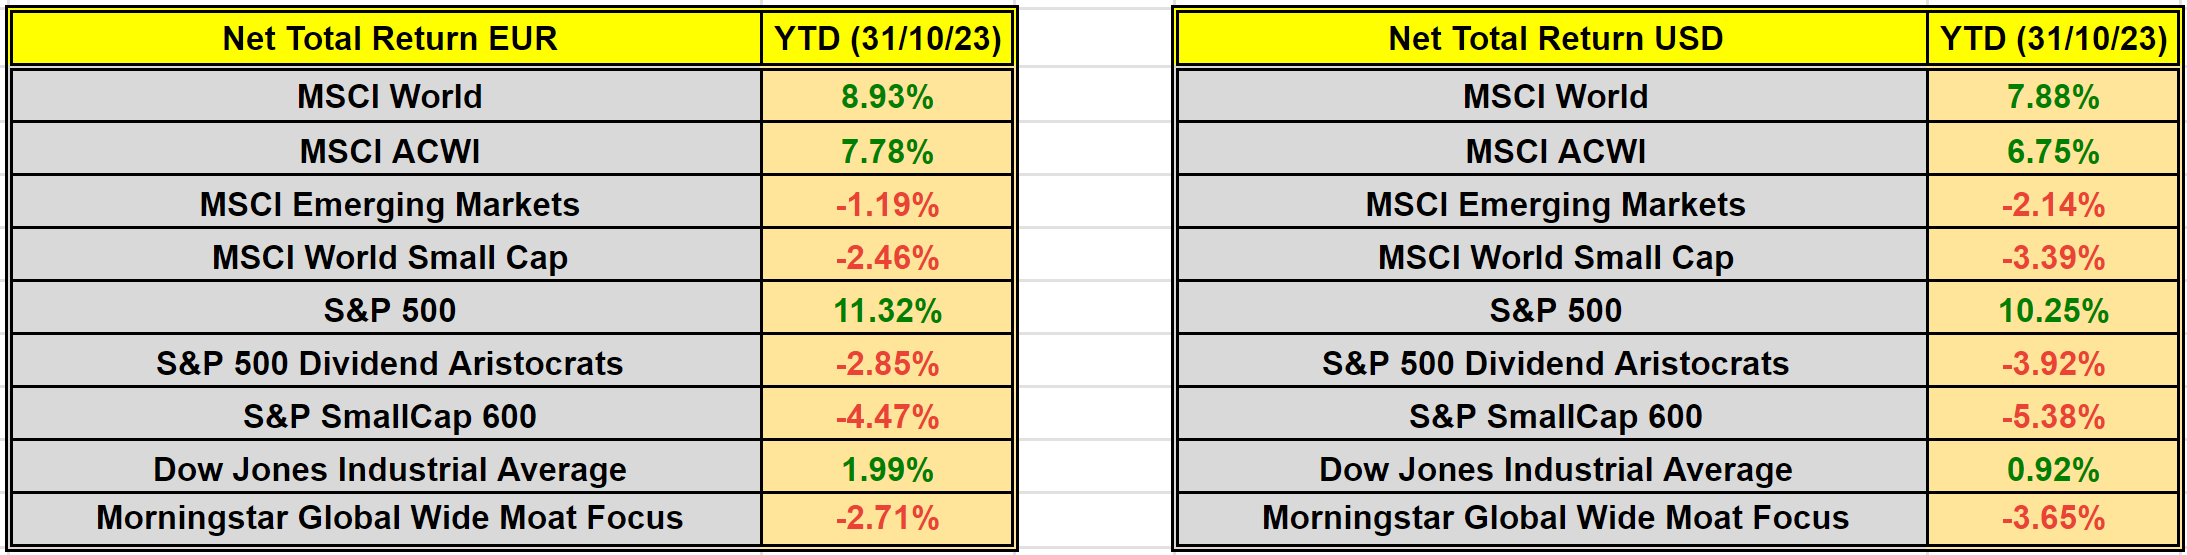Click the 11.32% S&P 500 EUR value
The image size is (2187, 555).
[888, 309]
